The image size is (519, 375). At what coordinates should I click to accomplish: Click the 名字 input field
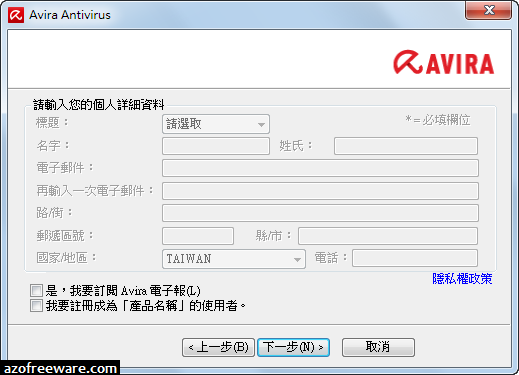tap(216, 146)
